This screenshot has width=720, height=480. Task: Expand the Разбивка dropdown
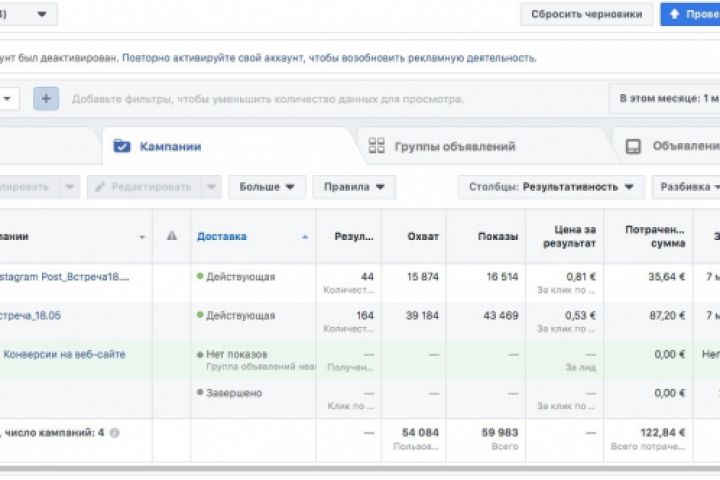click(x=686, y=187)
